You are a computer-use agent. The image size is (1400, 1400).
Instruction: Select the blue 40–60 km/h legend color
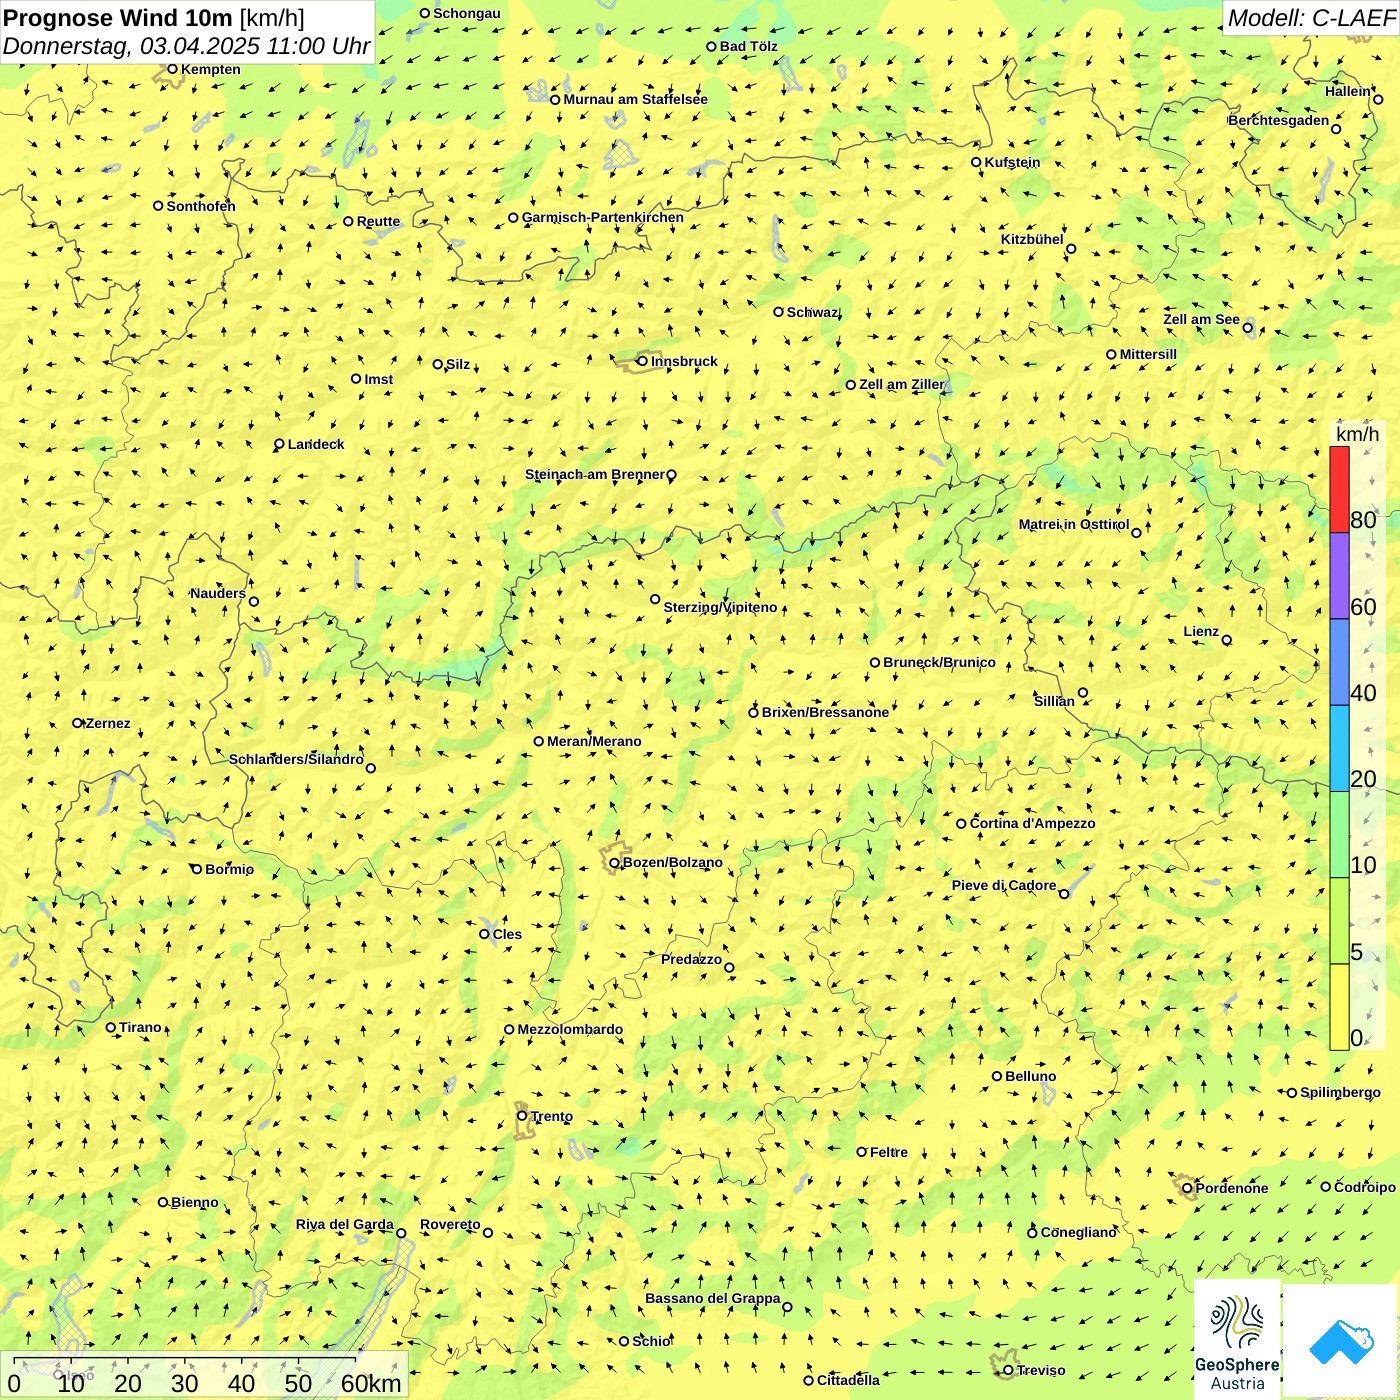[1339, 662]
